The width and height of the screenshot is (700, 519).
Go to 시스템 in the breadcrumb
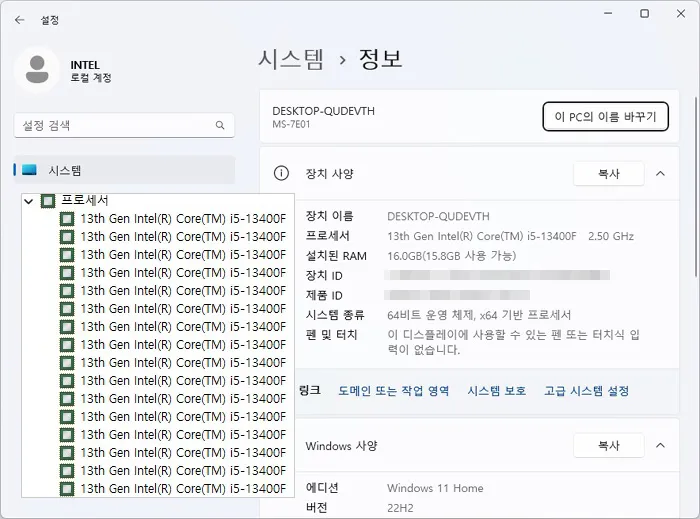pos(291,59)
